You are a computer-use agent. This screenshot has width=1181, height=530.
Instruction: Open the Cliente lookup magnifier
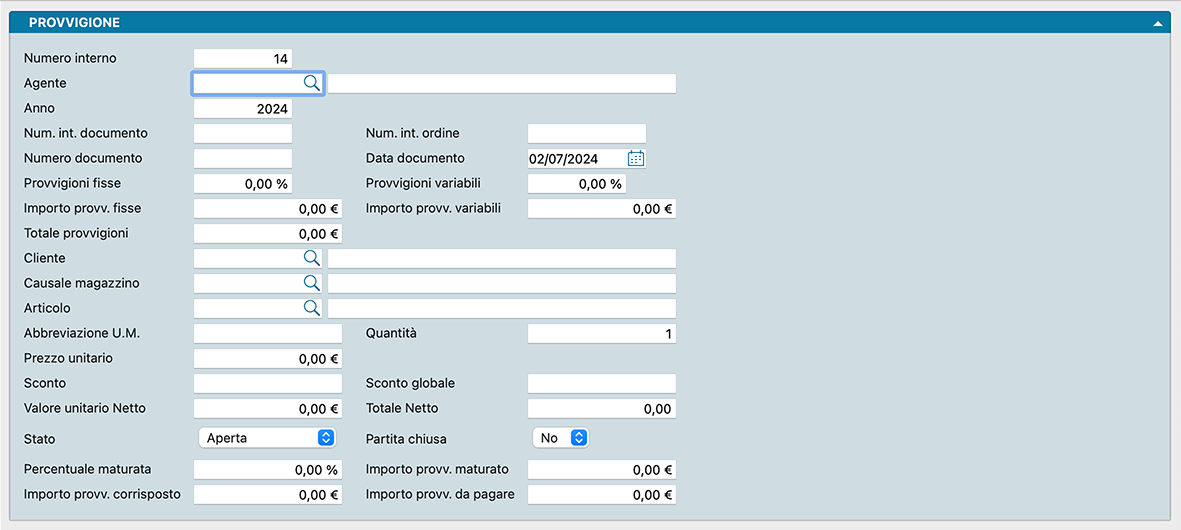coord(311,258)
